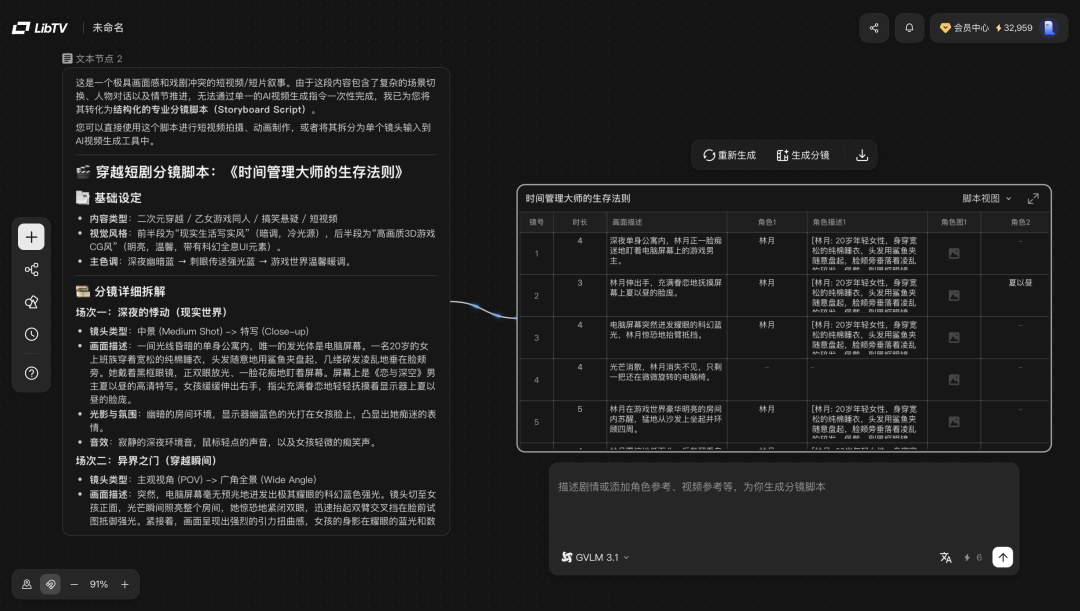1080x611 pixels.
Task: Open the 脚本视图 view dropdown
Action: click(x=987, y=199)
